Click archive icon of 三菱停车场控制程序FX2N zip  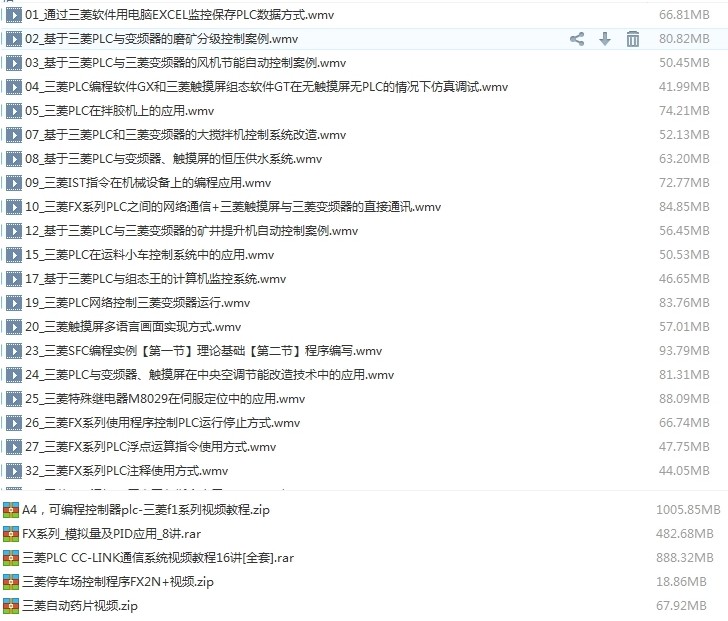point(11,582)
